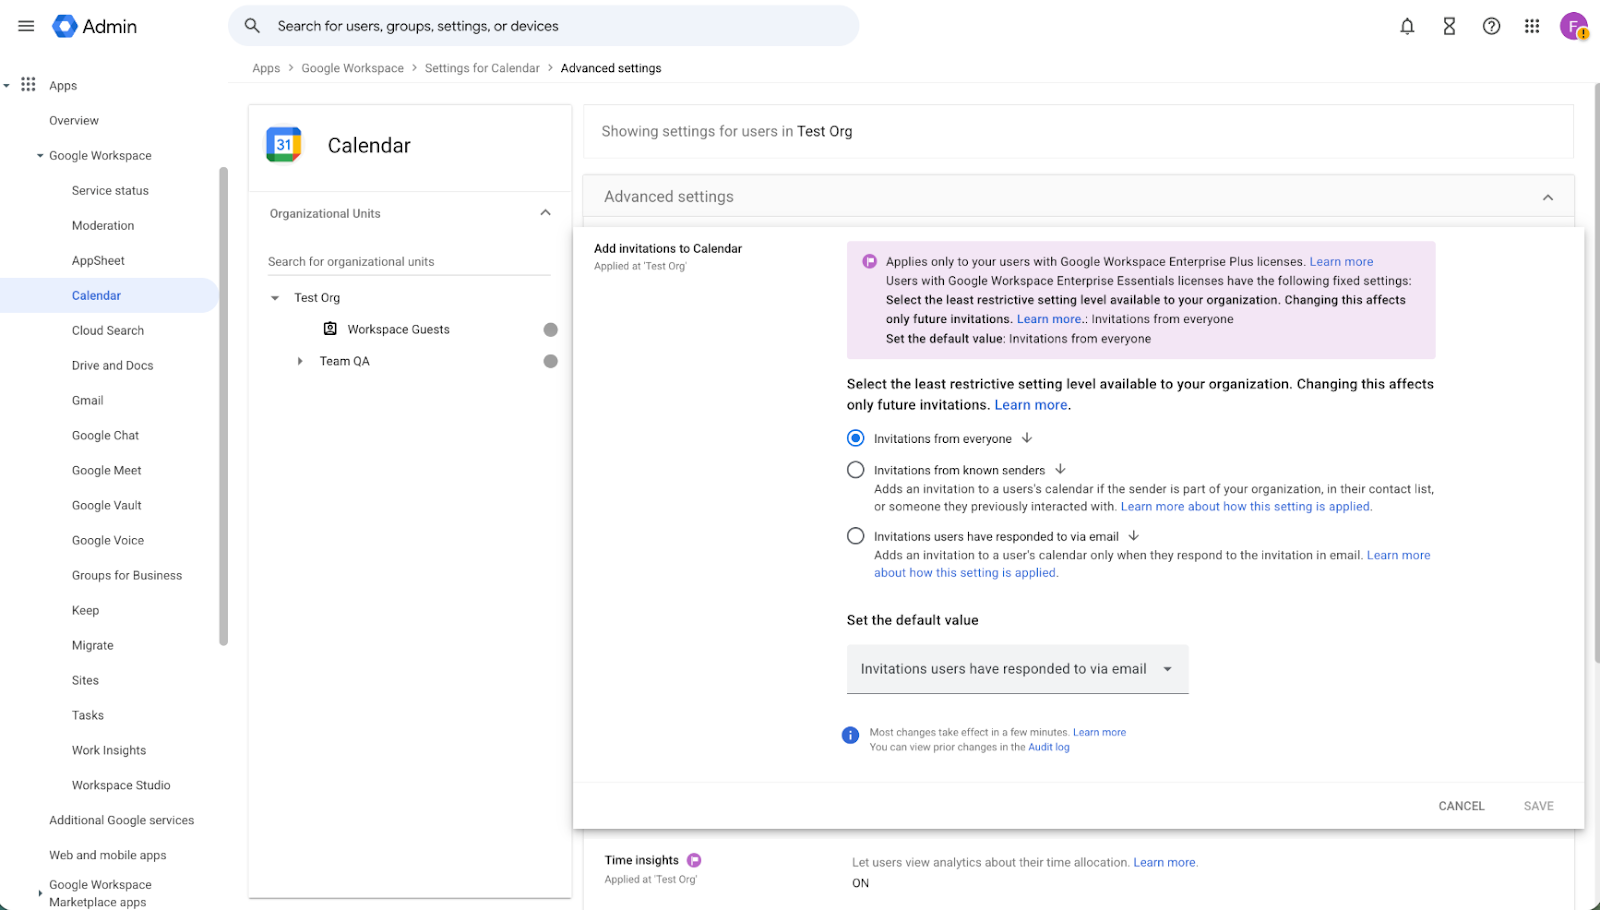This screenshot has width=1600, height=910.
Task: Click Search for organizational units field
Action: click(x=409, y=262)
